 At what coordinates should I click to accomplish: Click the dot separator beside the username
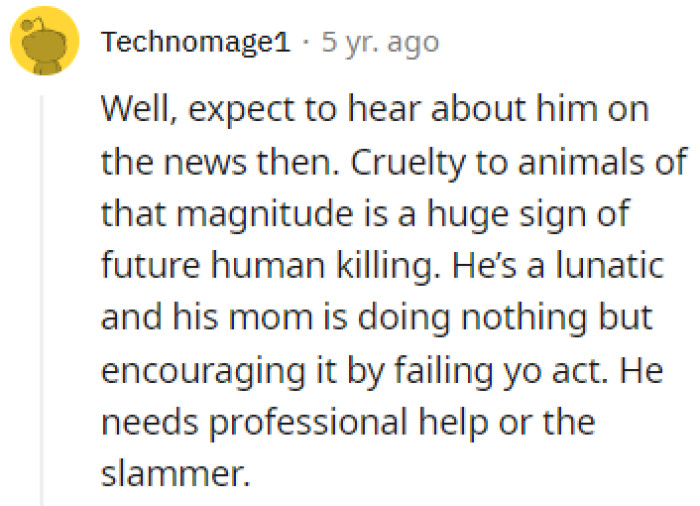tap(306, 43)
